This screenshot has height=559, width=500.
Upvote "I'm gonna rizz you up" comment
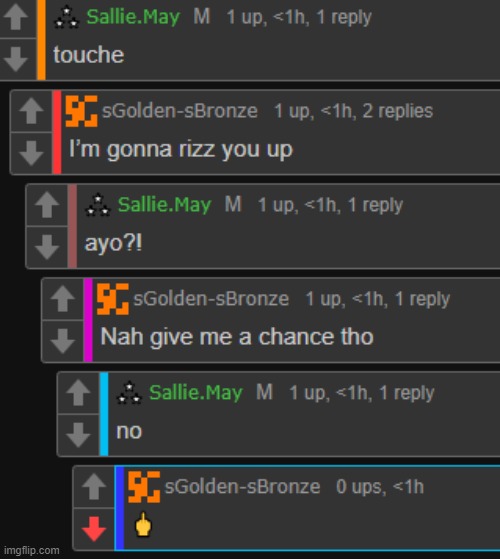(31, 111)
